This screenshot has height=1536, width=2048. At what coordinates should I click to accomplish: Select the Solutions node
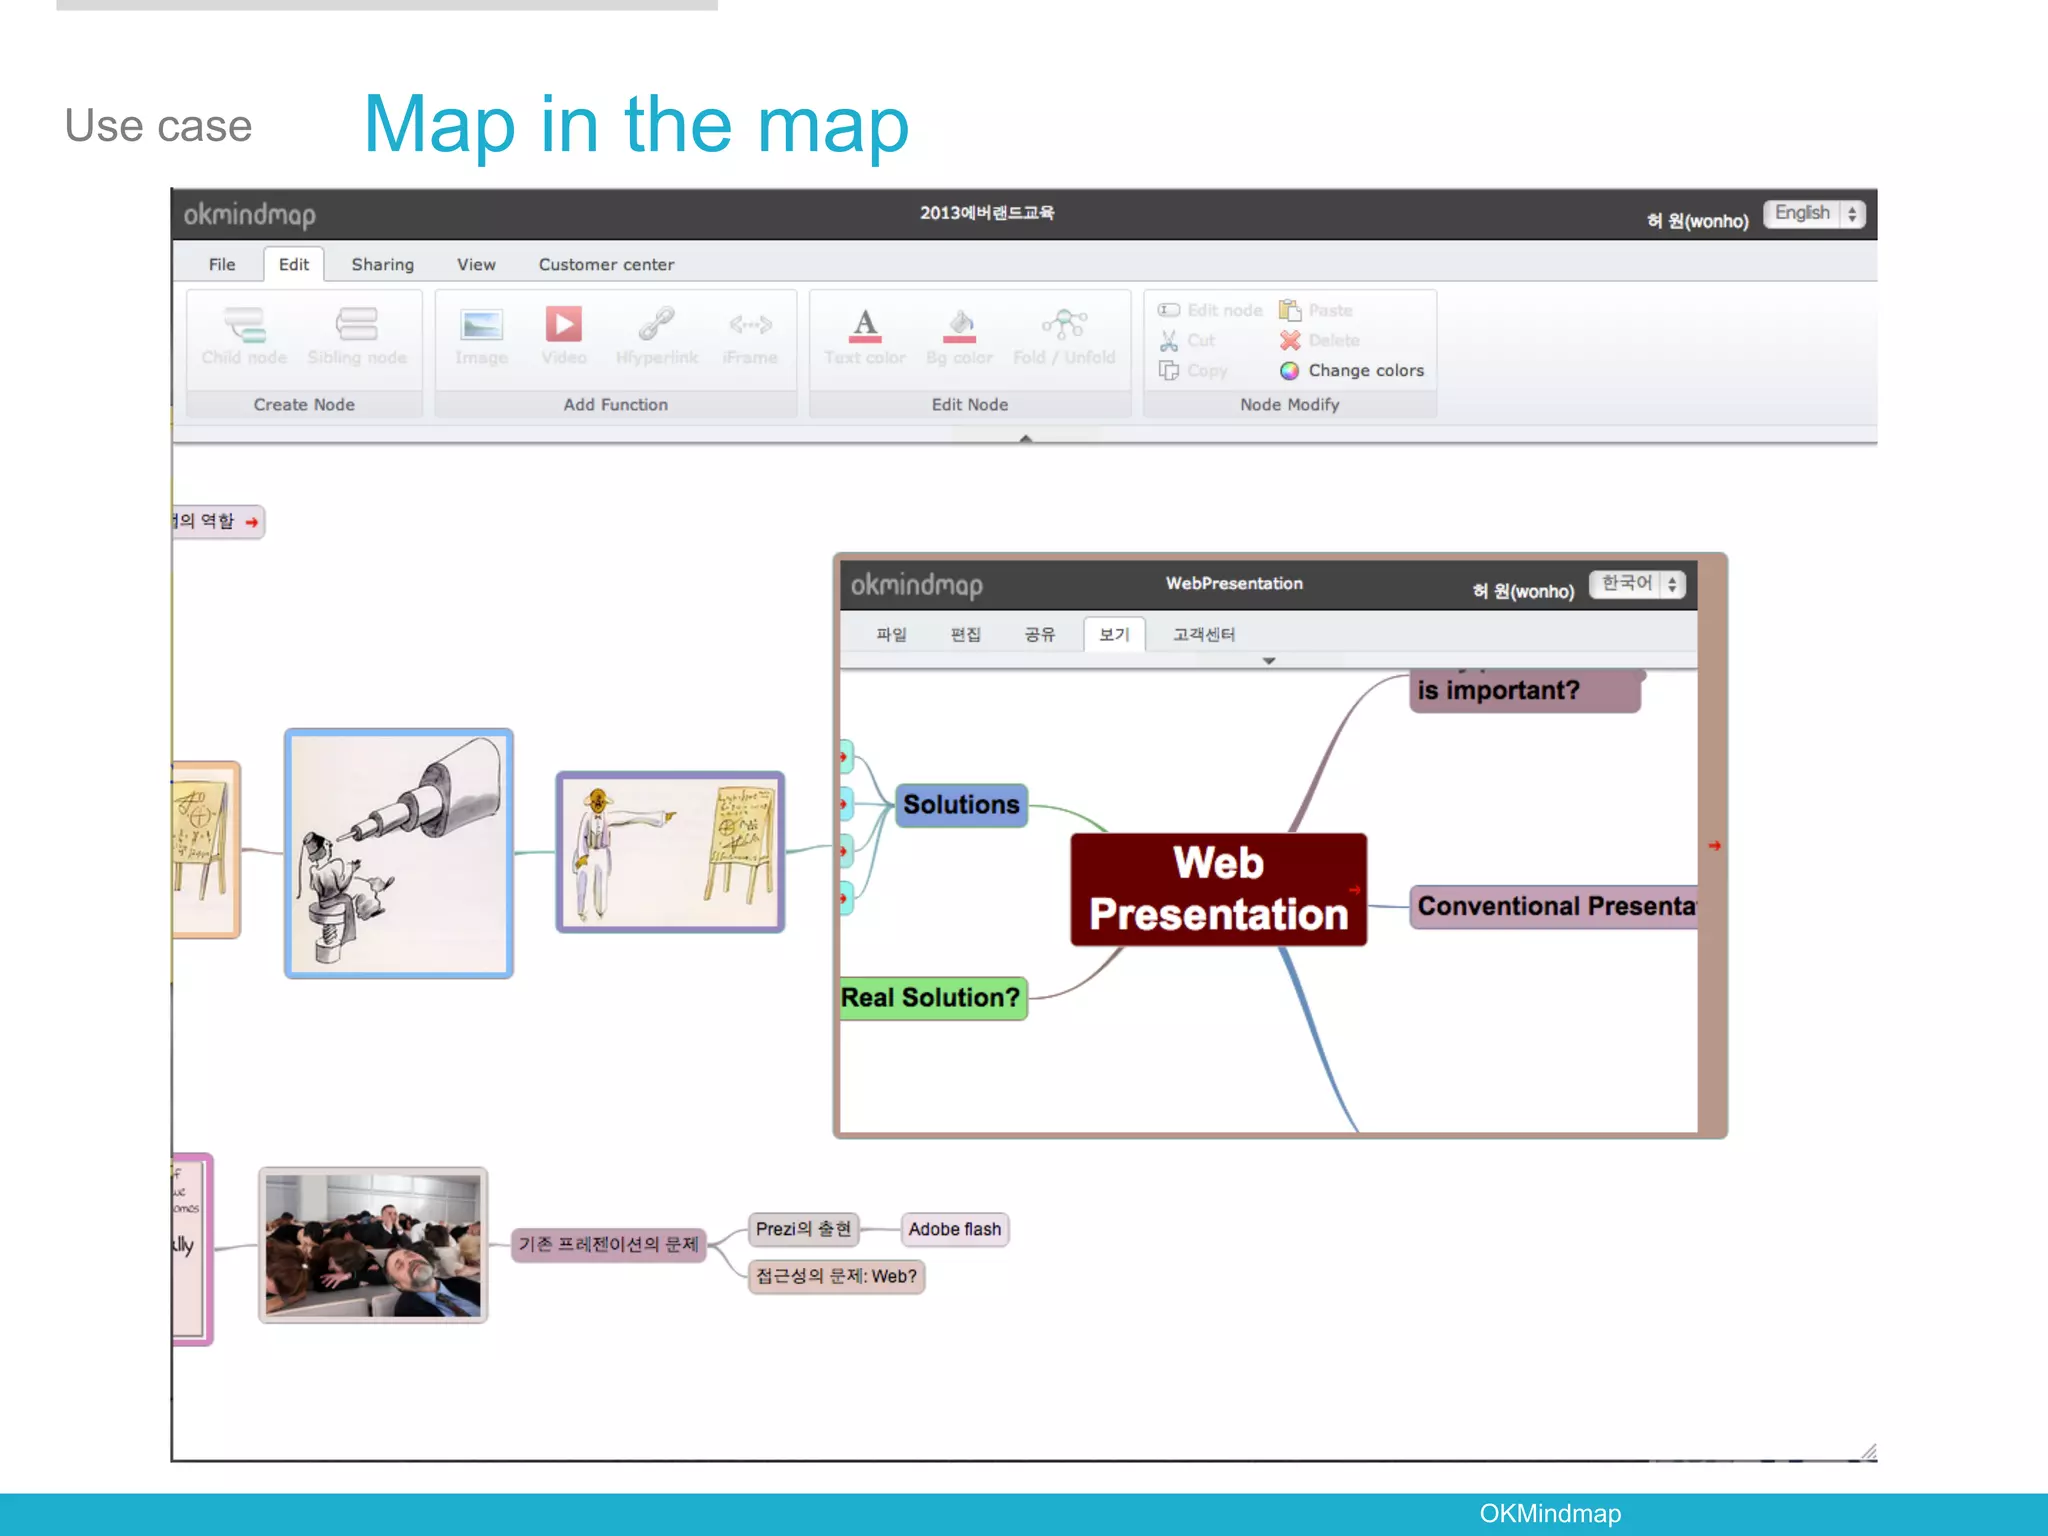[x=961, y=805]
